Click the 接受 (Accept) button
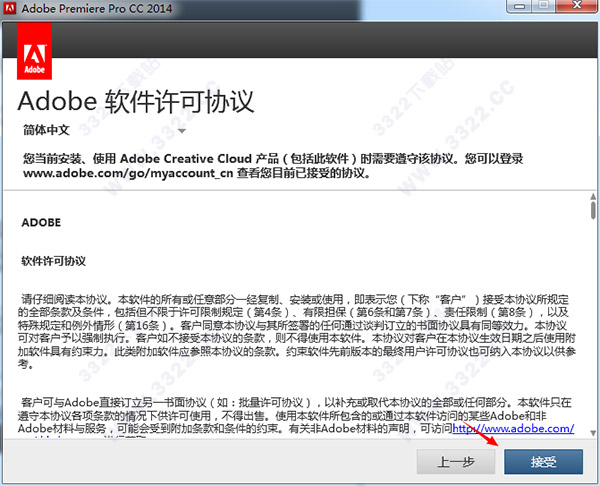The height and width of the screenshot is (486, 600). coord(543,462)
